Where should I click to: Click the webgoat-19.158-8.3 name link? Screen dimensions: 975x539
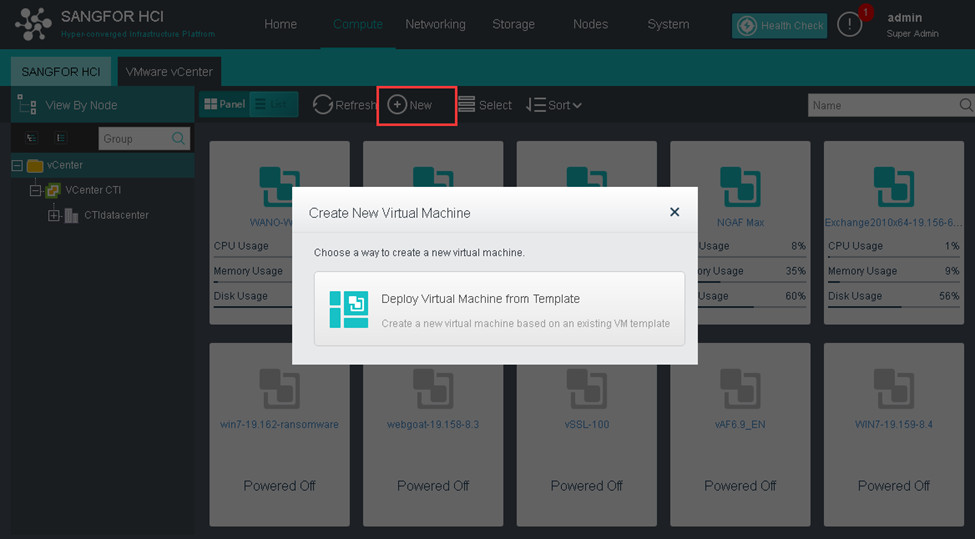tap(433, 425)
